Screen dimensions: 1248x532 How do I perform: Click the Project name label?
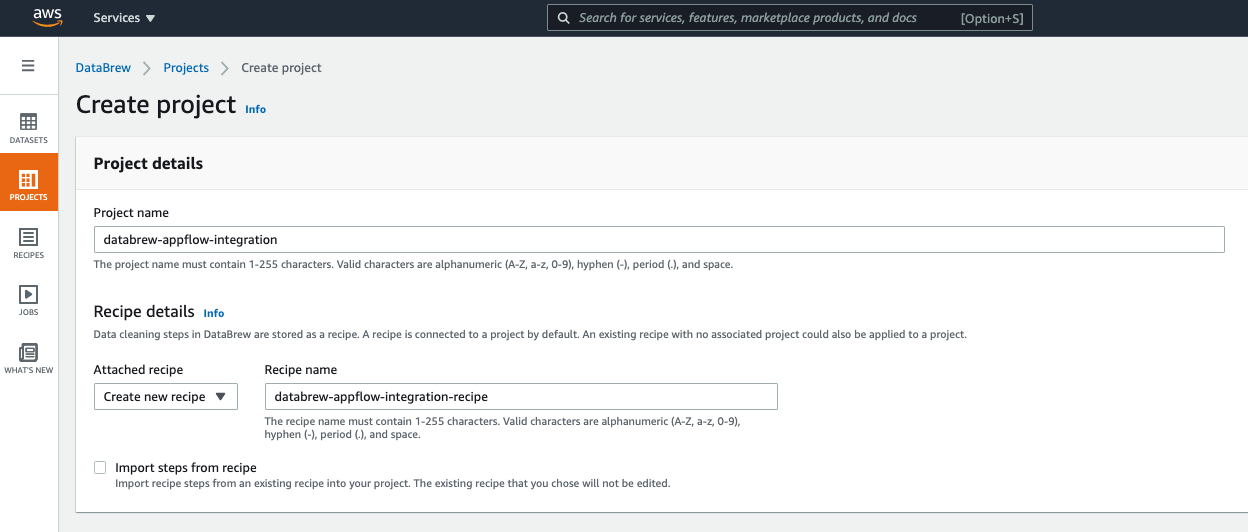point(131,213)
